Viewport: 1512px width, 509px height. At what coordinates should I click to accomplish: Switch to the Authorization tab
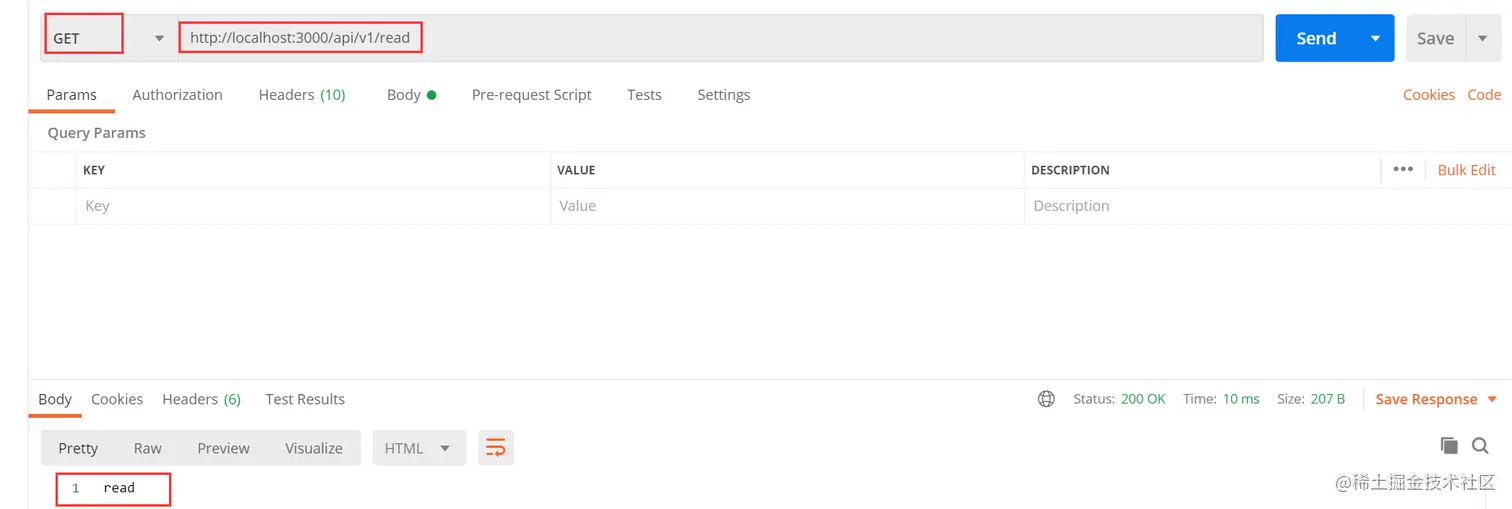coord(177,95)
